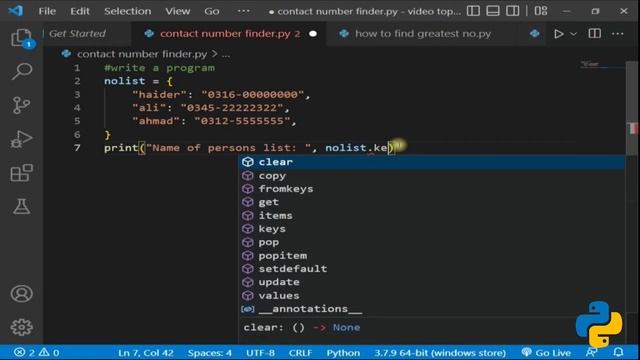
Task: Open the editor More Actions ellipsis
Action: coord(618,33)
